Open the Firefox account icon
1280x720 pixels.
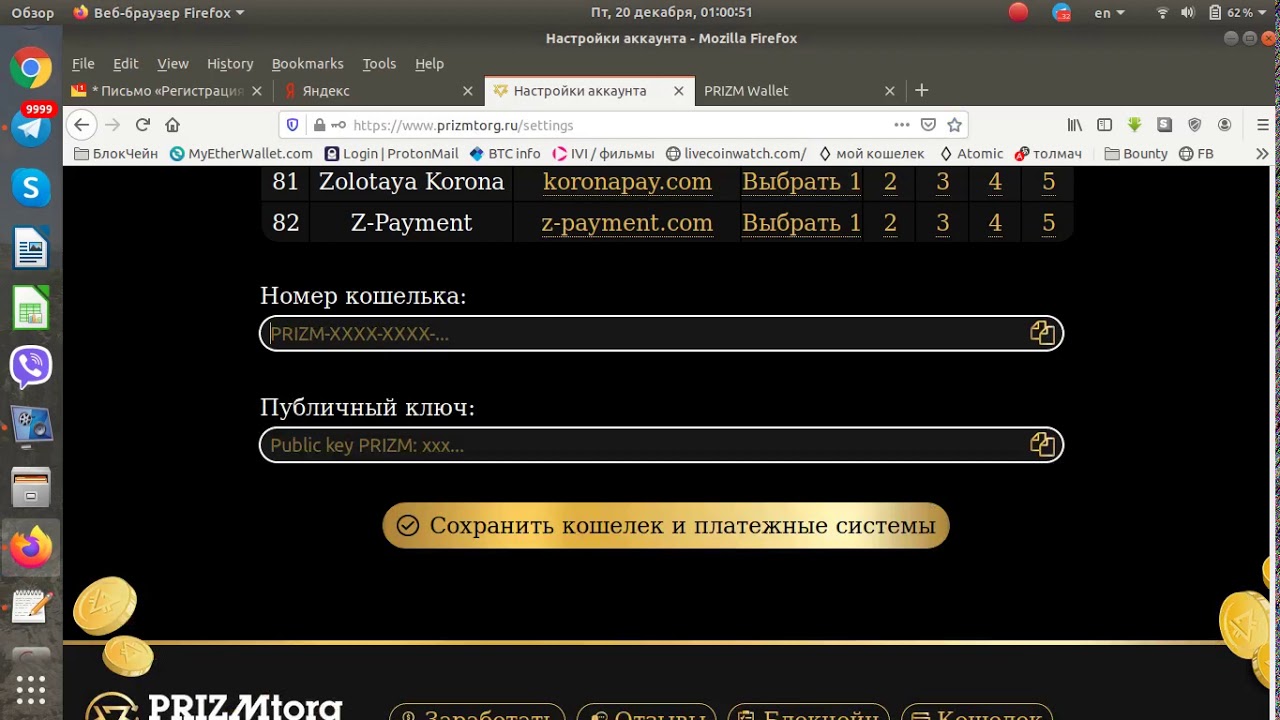(x=1224, y=125)
